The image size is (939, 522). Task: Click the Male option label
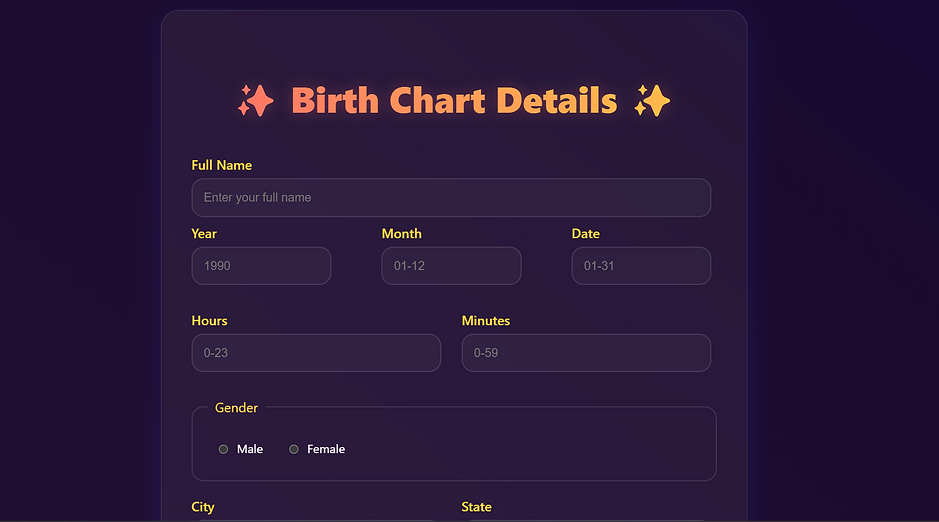coord(250,449)
